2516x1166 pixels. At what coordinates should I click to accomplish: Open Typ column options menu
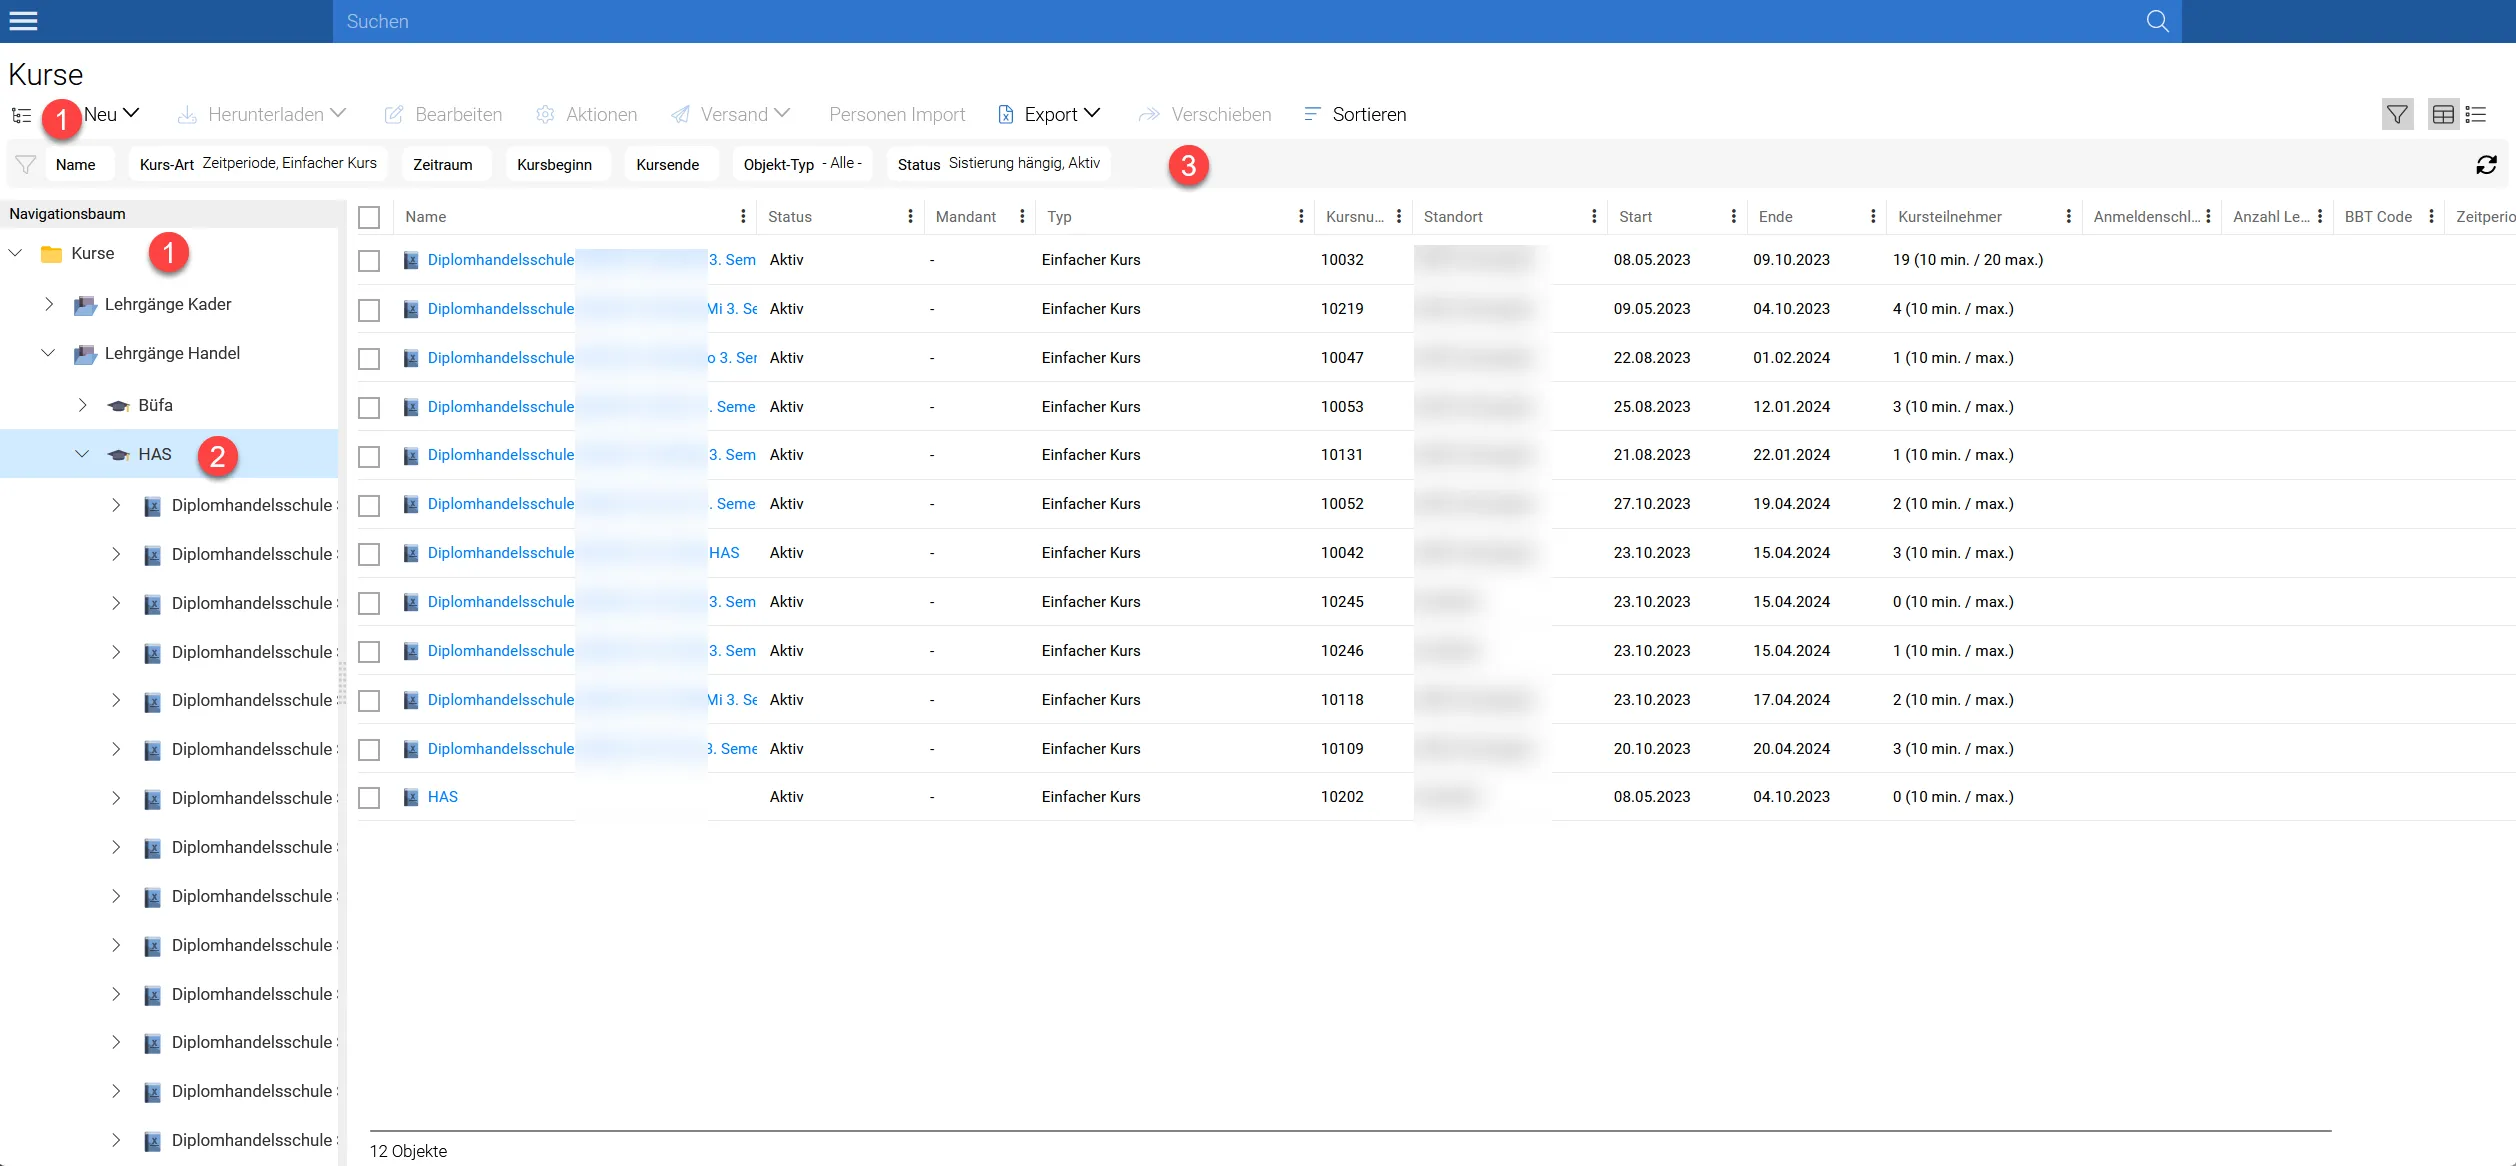coord(1301,217)
